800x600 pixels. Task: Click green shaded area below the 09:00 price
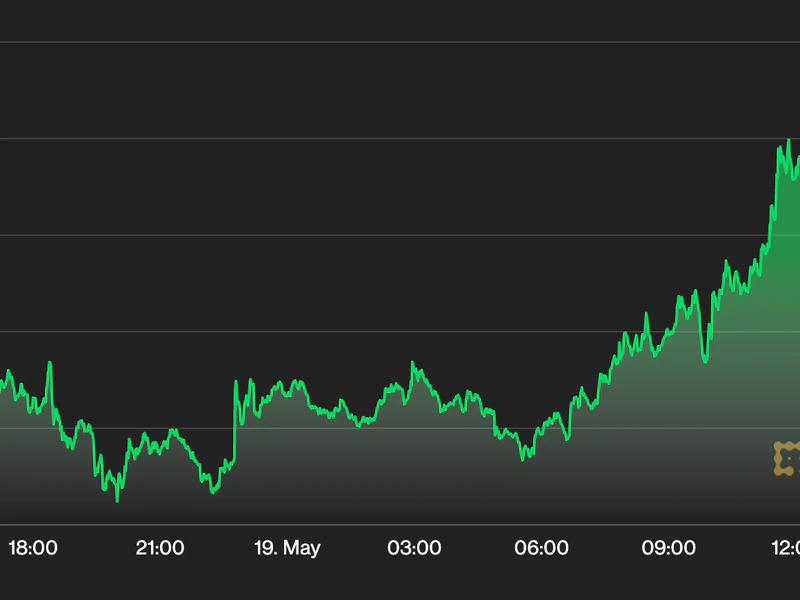point(668,430)
